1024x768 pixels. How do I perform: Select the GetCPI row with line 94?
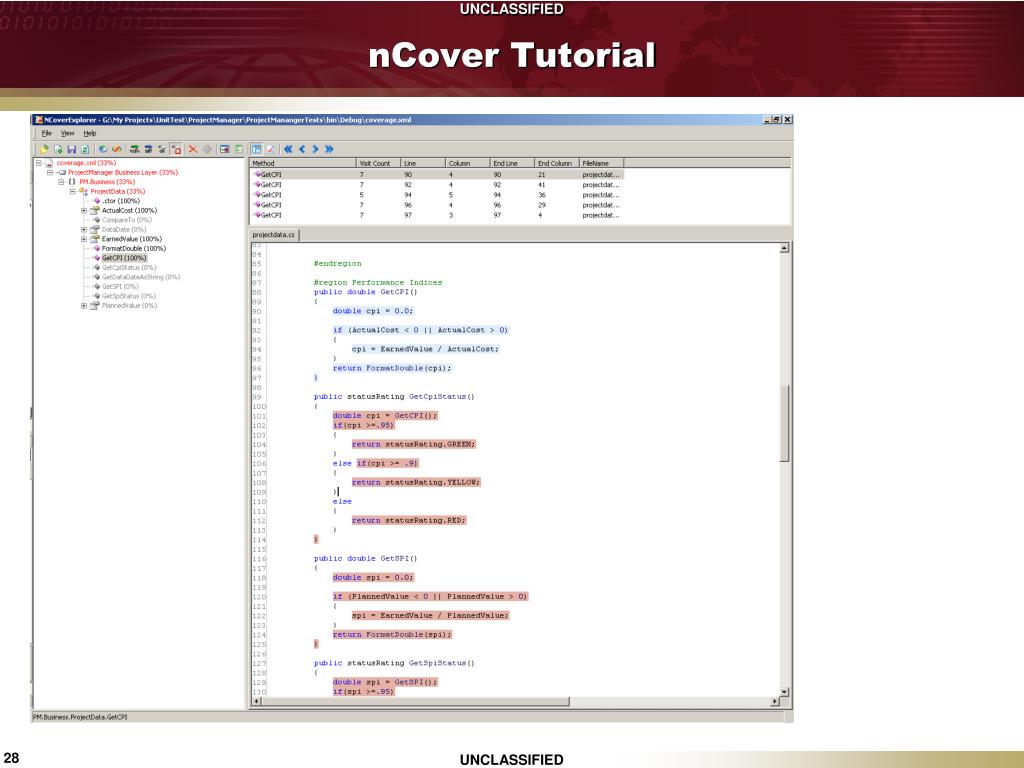[437, 195]
